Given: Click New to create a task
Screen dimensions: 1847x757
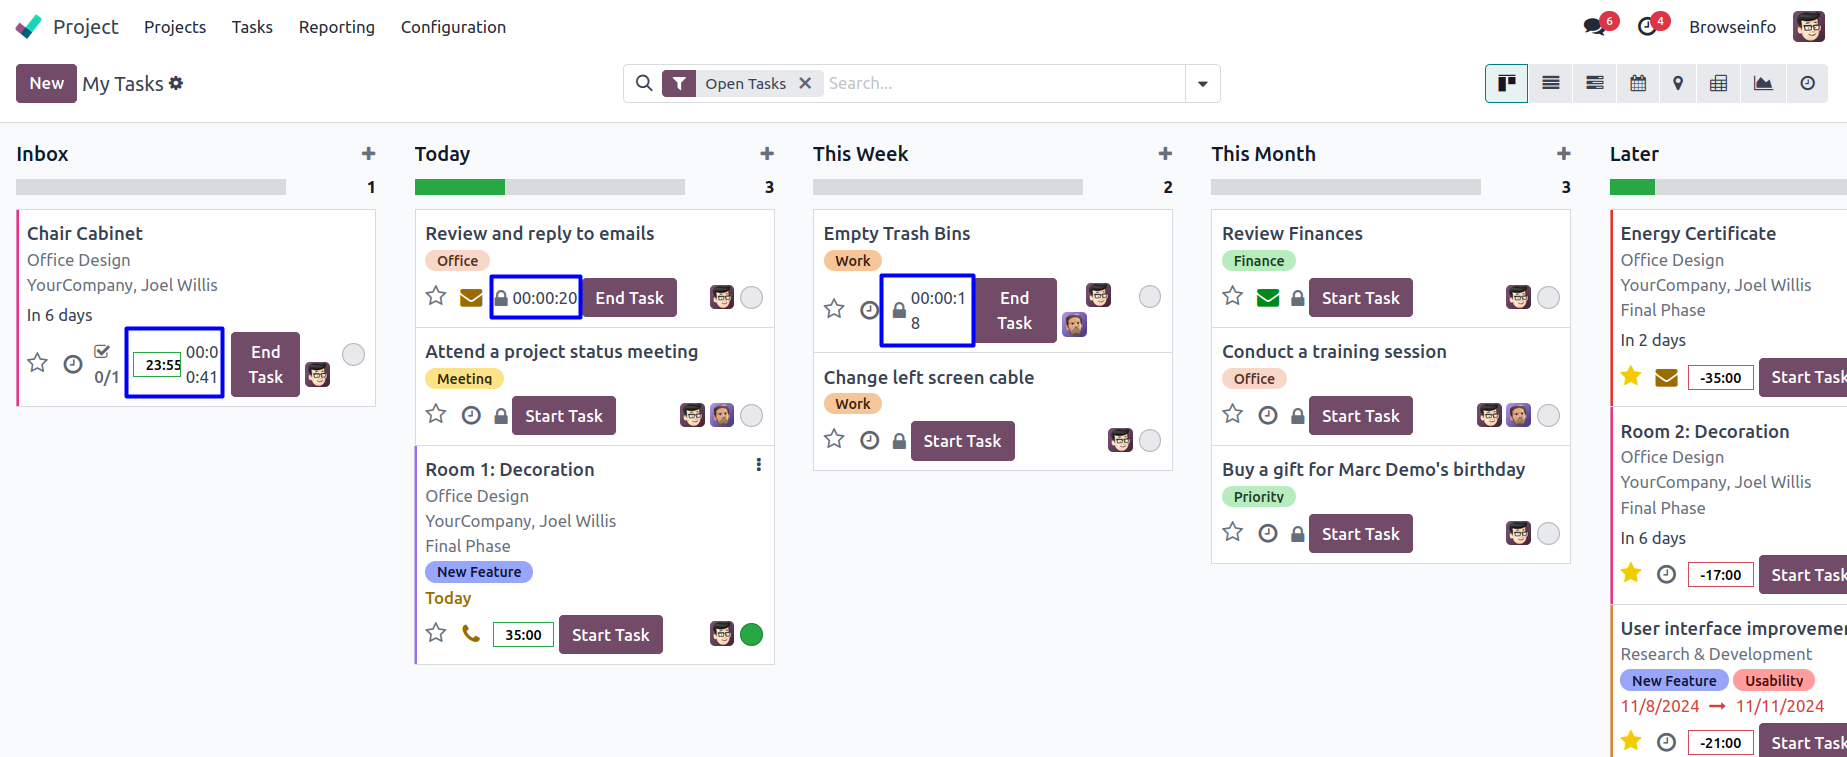Looking at the screenshot, I should pyautogui.click(x=46, y=83).
